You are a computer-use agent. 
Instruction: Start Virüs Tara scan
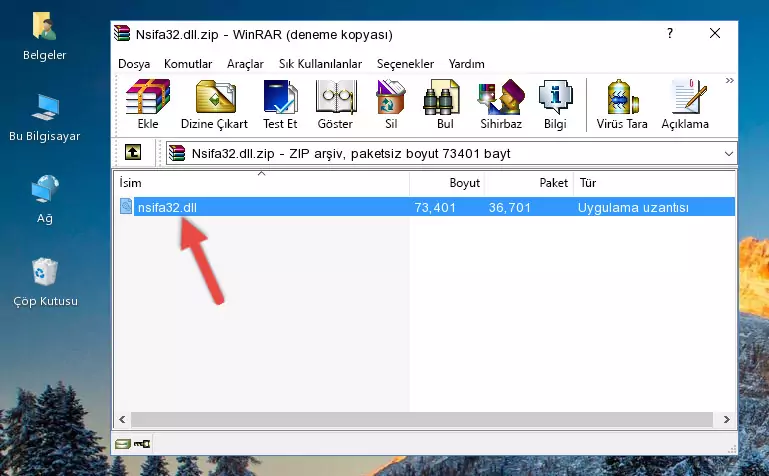622,104
